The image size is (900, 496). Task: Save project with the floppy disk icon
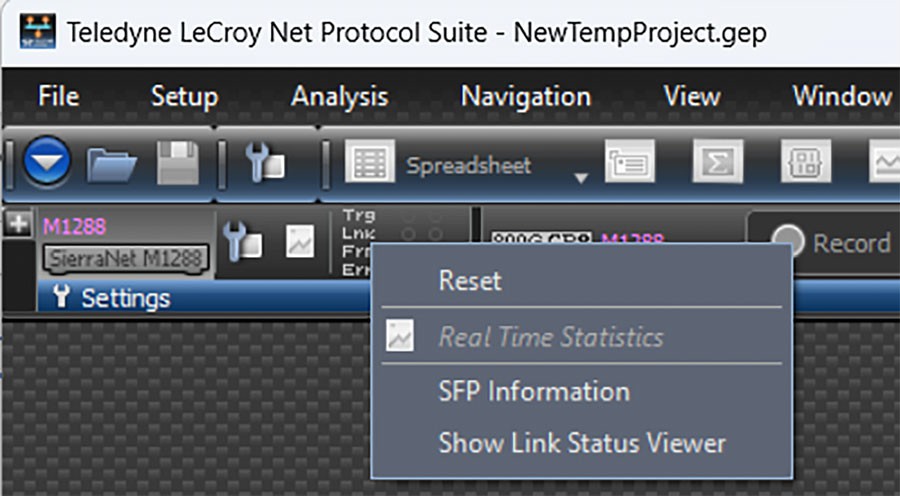(178, 163)
